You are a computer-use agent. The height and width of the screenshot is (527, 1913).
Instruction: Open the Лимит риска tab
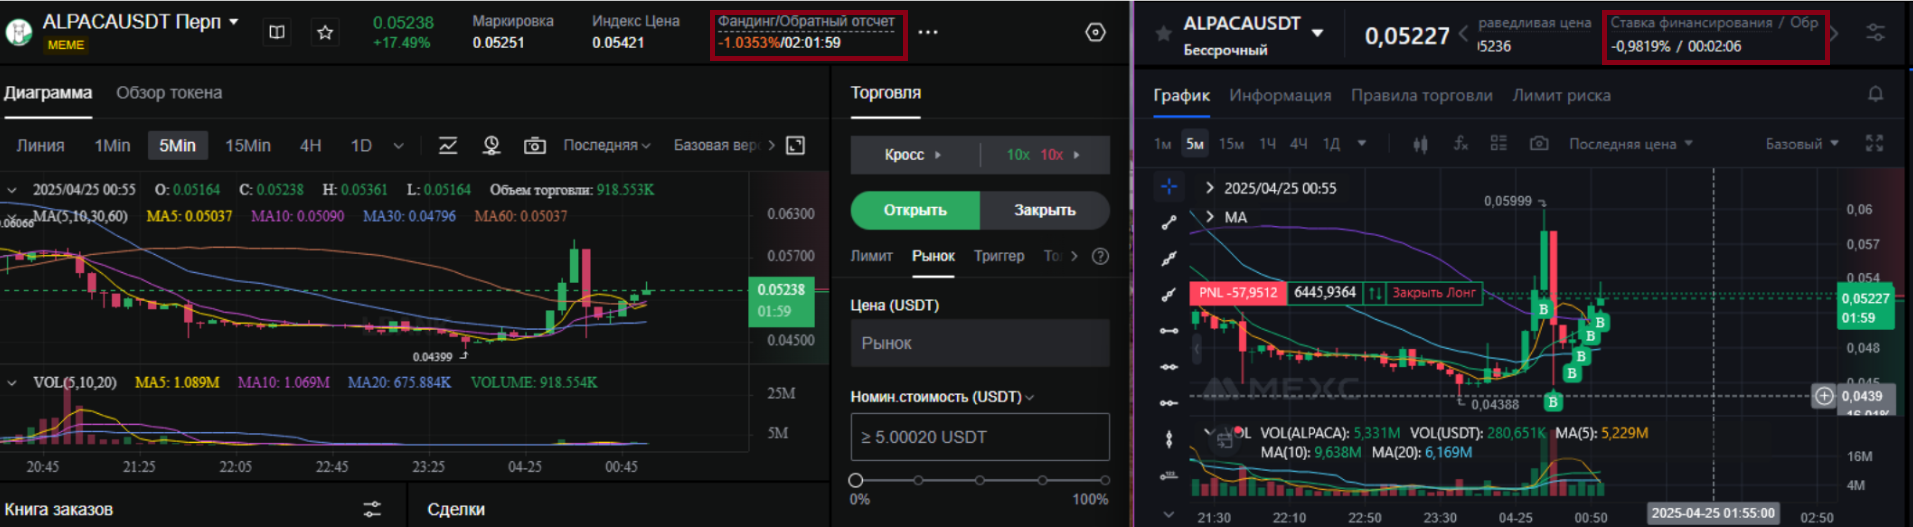(1561, 95)
